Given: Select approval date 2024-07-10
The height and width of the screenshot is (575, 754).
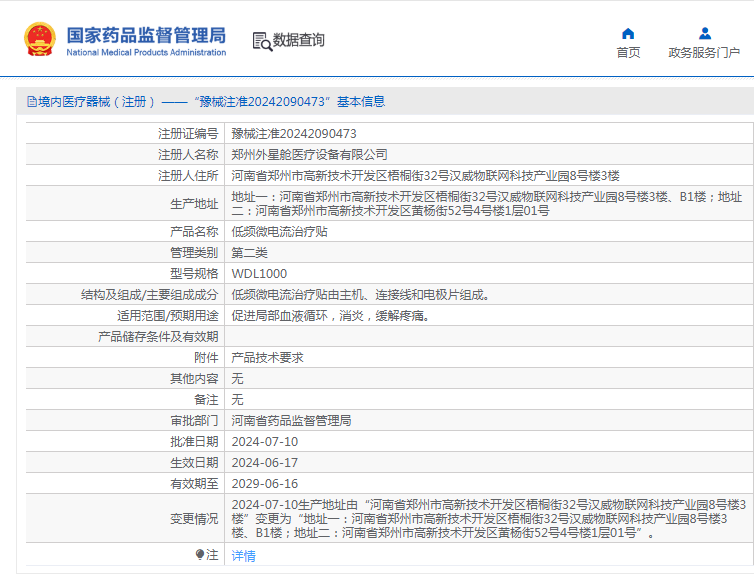Looking at the screenshot, I should pyautogui.click(x=264, y=442).
